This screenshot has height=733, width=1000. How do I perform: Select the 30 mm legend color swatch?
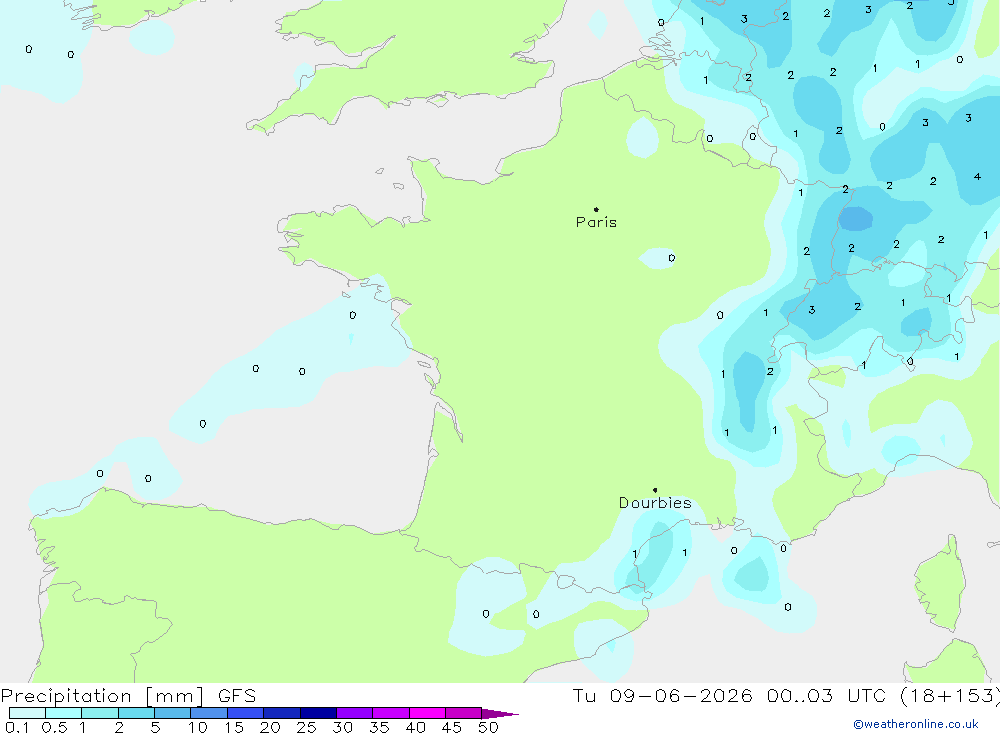(x=354, y=713)
